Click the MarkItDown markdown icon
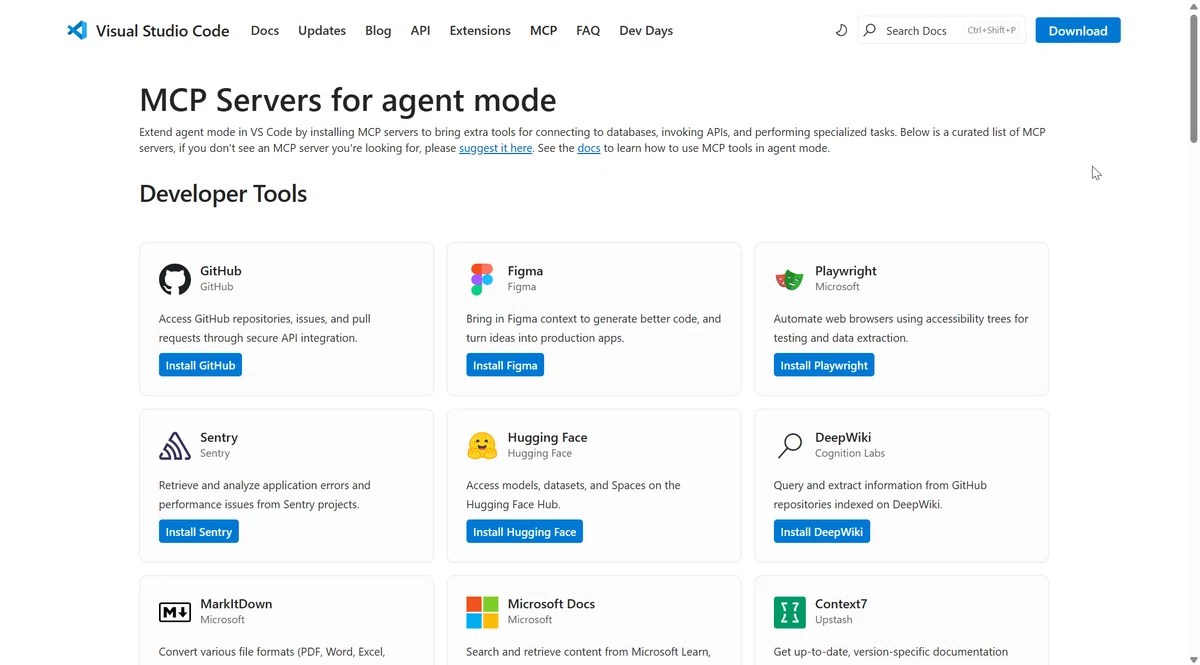 point(175,612)
